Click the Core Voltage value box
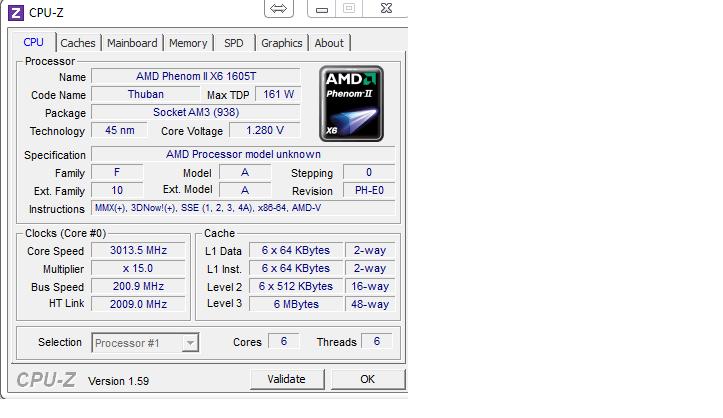 [x=264, y=131]
